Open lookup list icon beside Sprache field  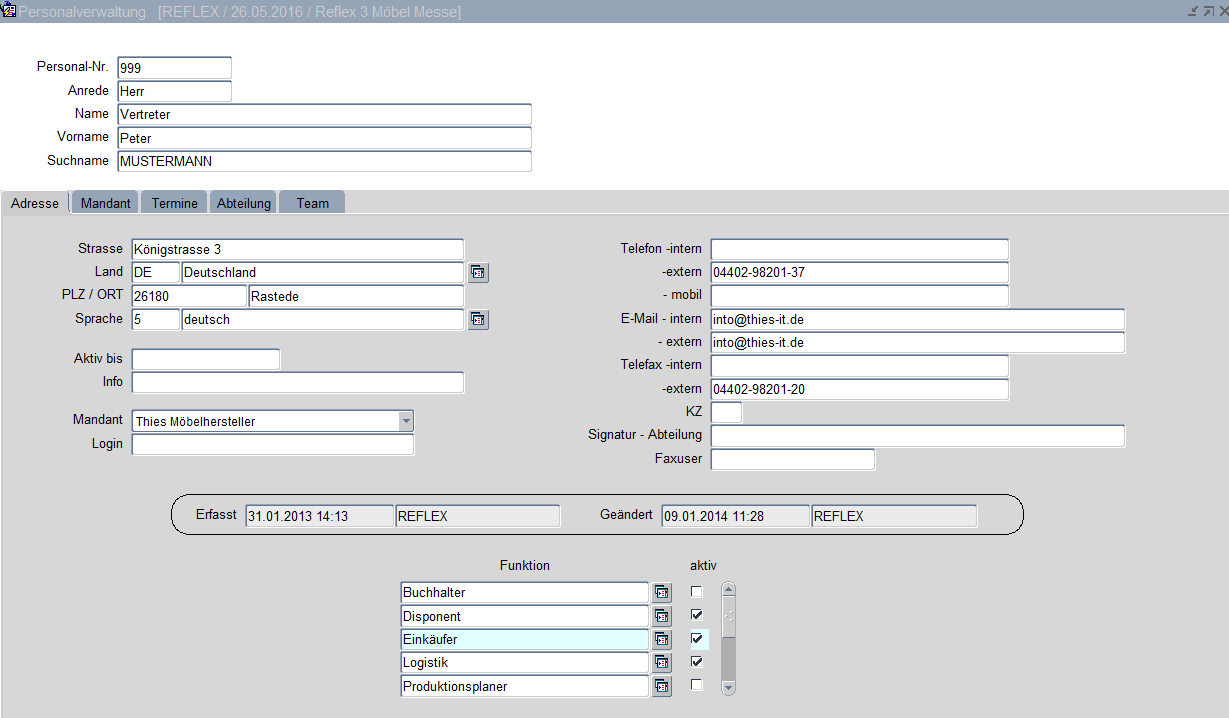click(478, 320)
